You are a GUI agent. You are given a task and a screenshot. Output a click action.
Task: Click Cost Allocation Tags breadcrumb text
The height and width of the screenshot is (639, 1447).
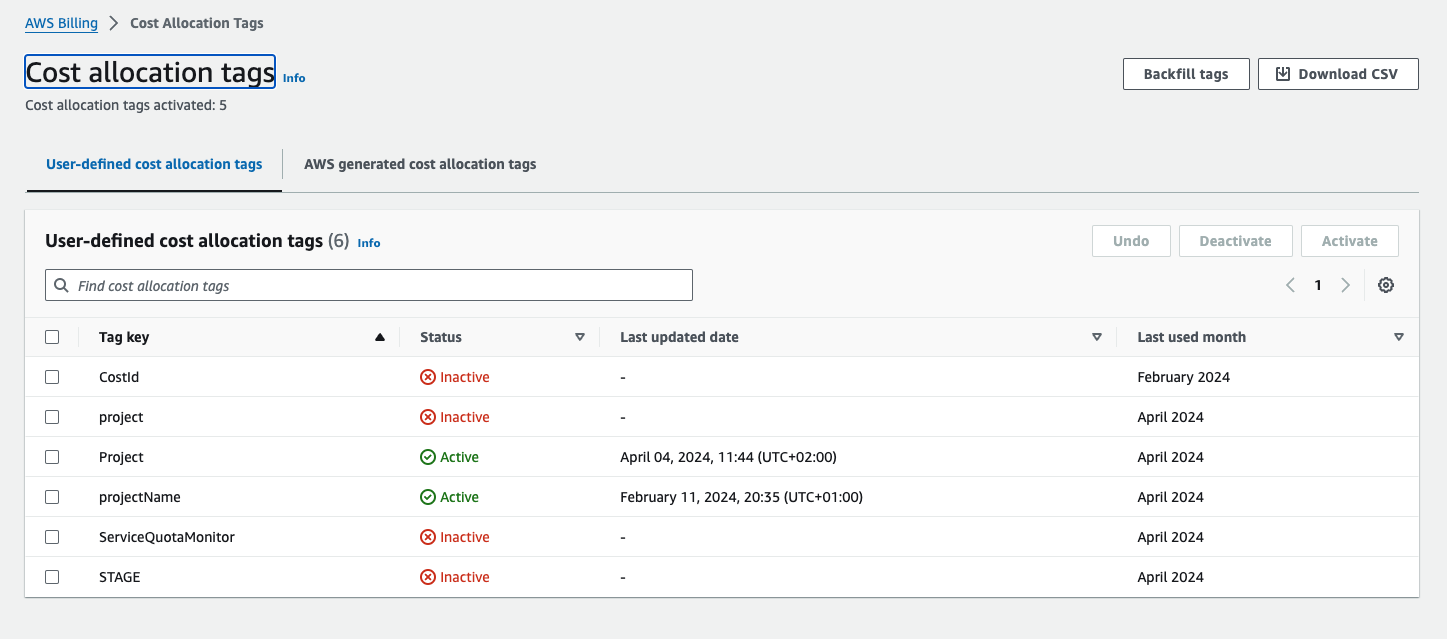pos(197,23)
